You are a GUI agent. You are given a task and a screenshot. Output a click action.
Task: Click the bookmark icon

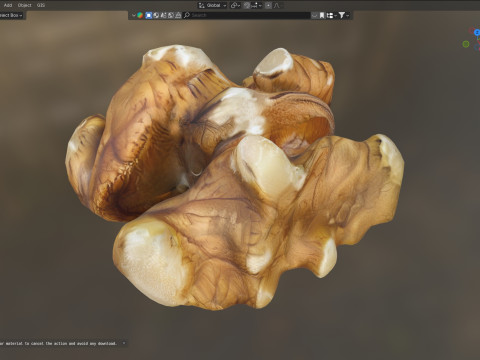[322, 15]
